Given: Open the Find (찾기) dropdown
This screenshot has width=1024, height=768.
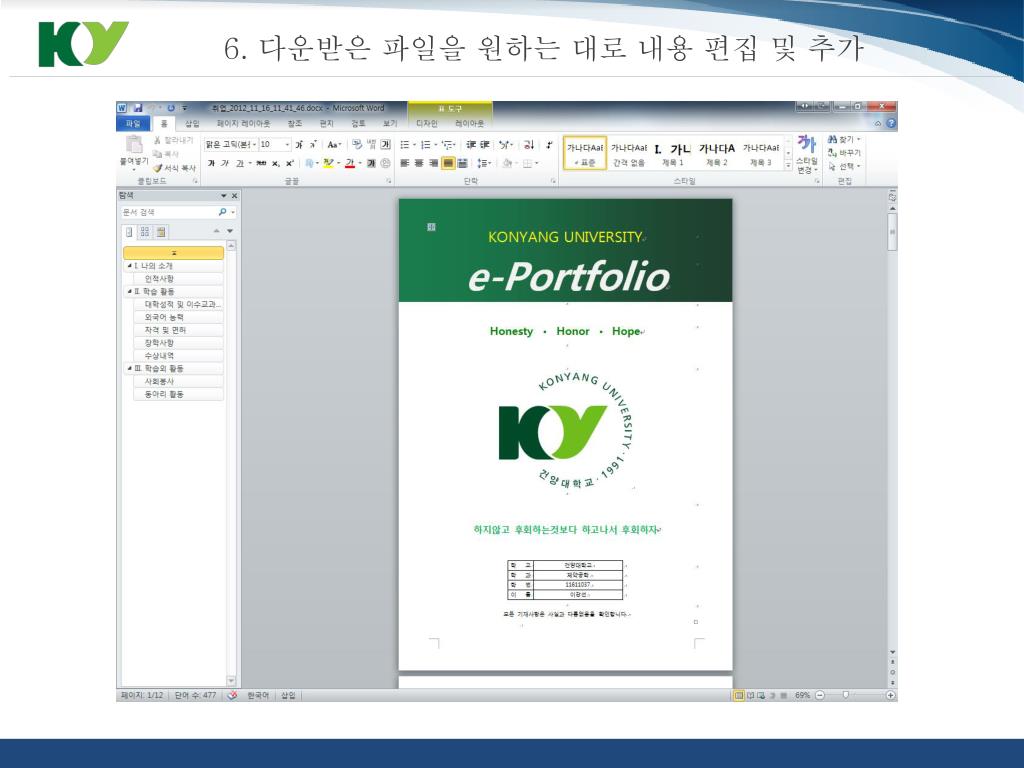Looking at the screenshot, I should coord(859,139).
